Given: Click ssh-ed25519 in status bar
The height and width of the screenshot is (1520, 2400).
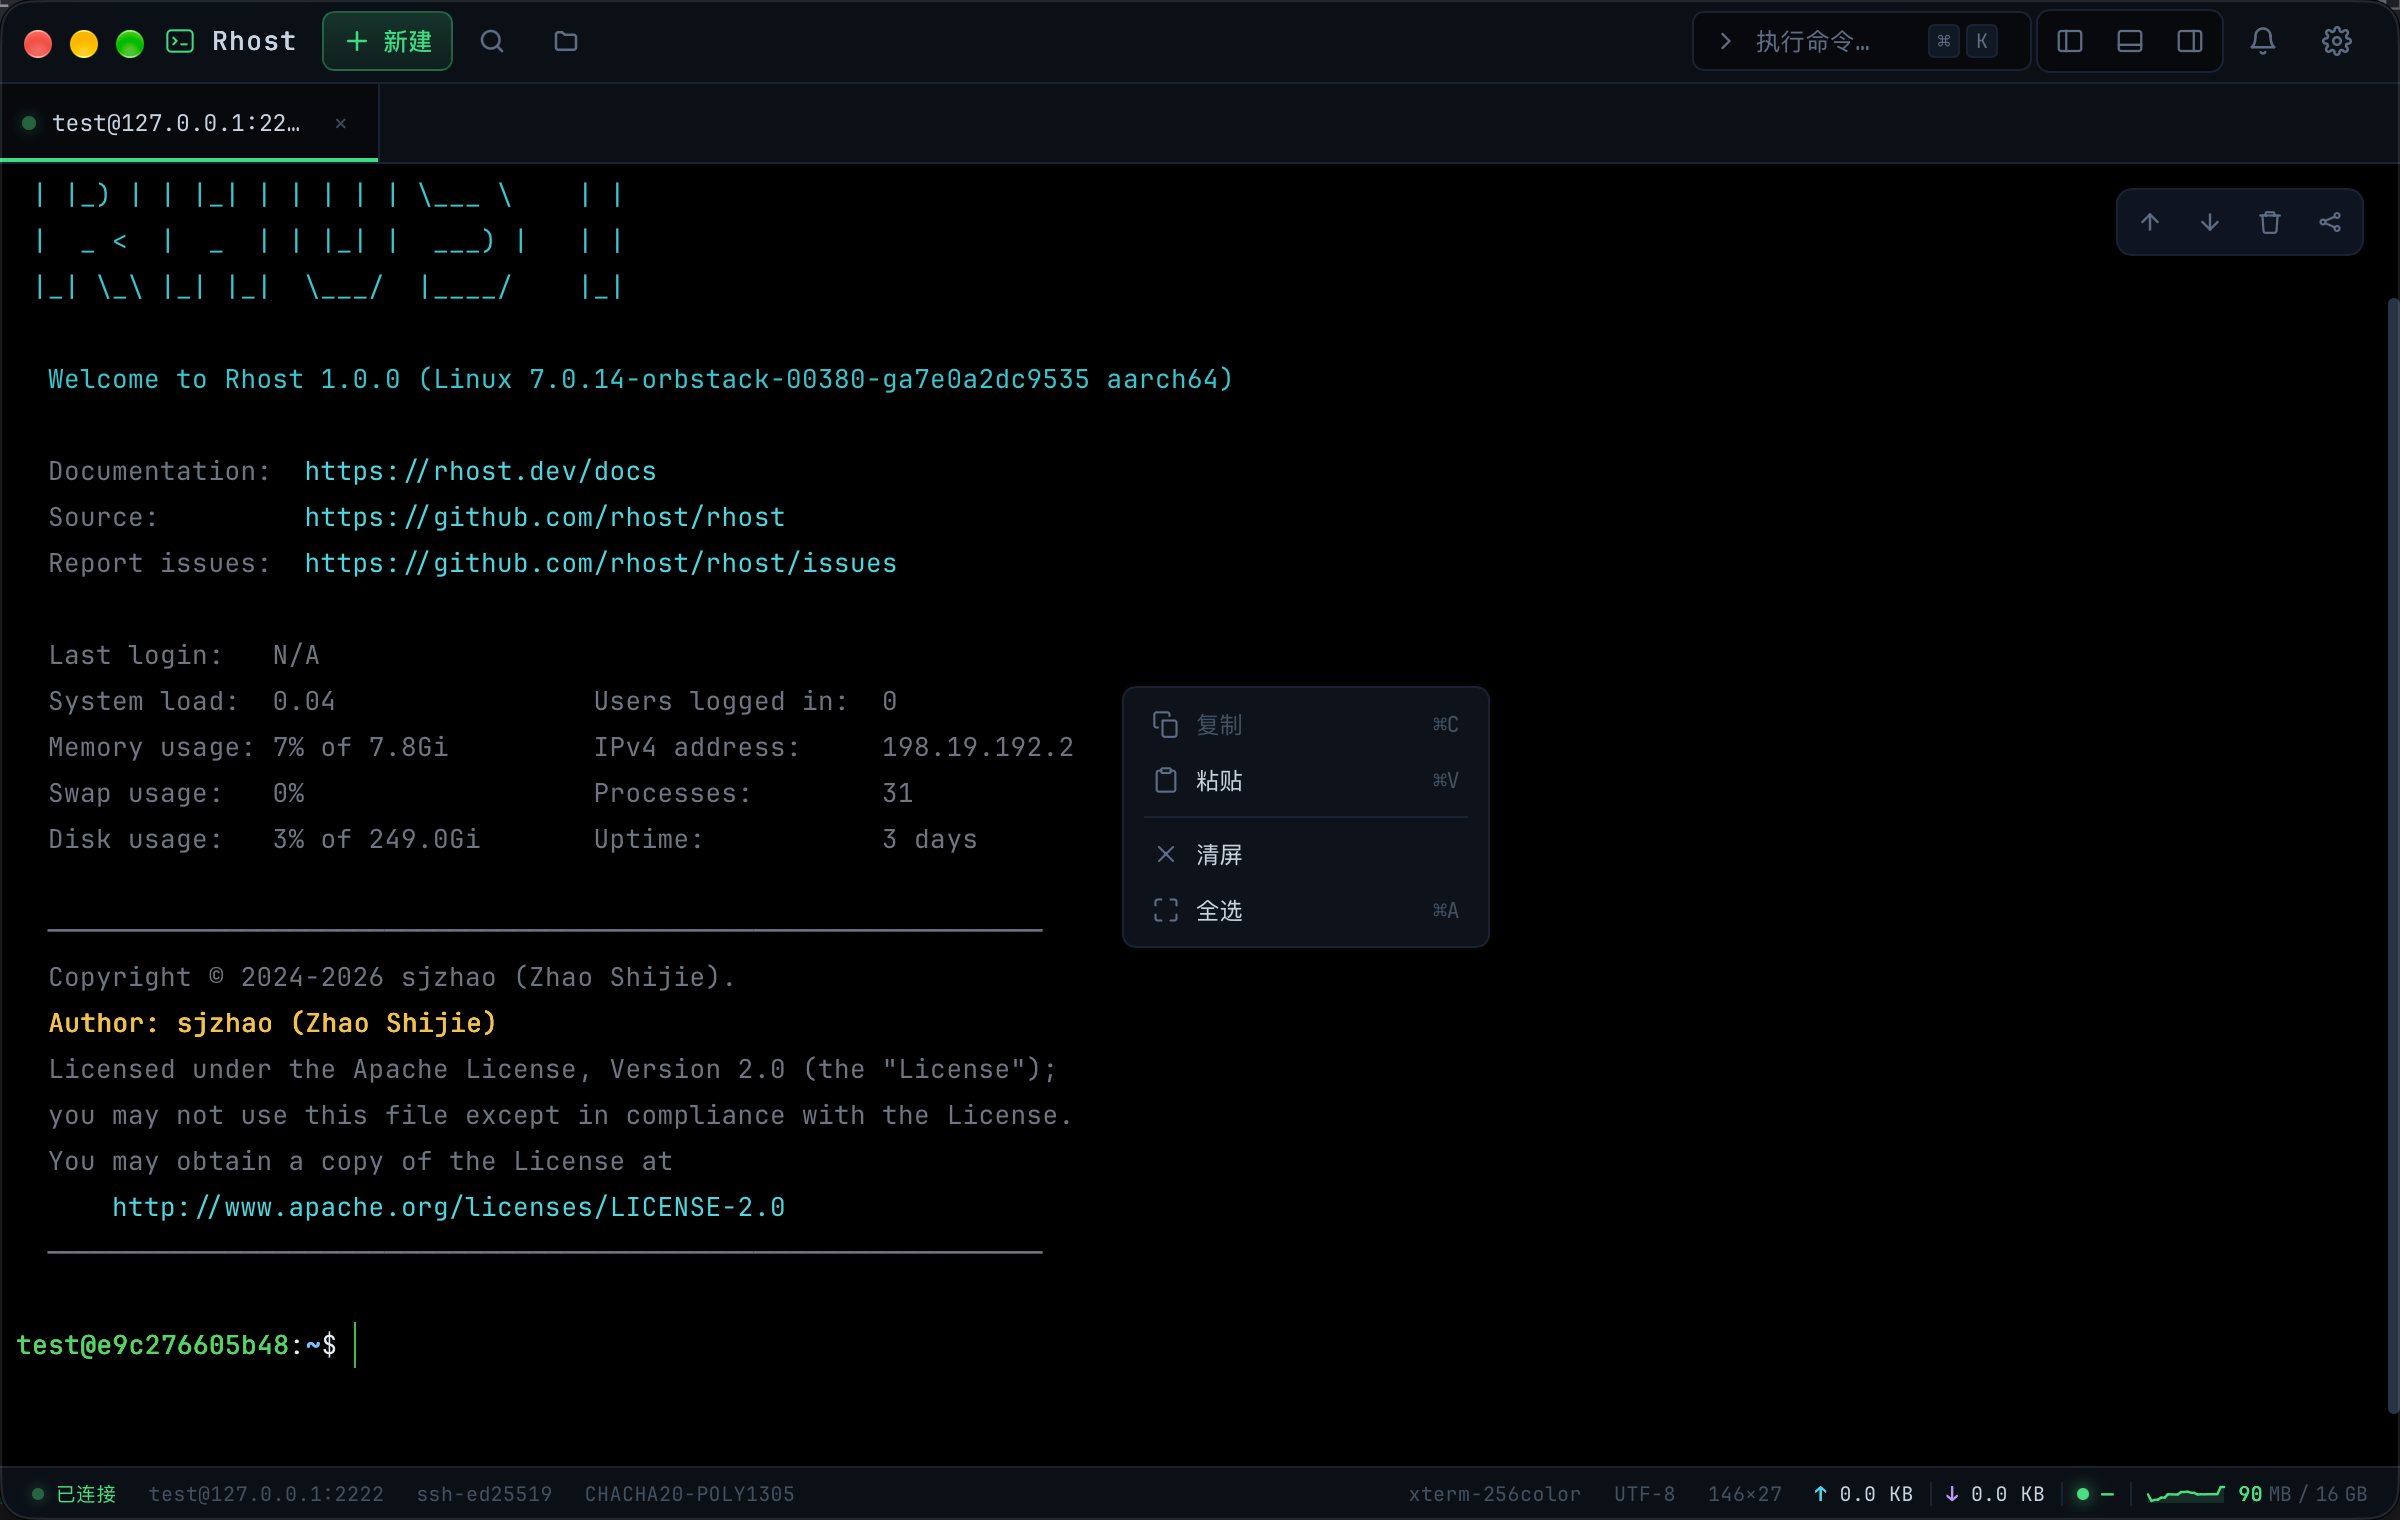Looking at the screenshot, I should click(484, 1494).
